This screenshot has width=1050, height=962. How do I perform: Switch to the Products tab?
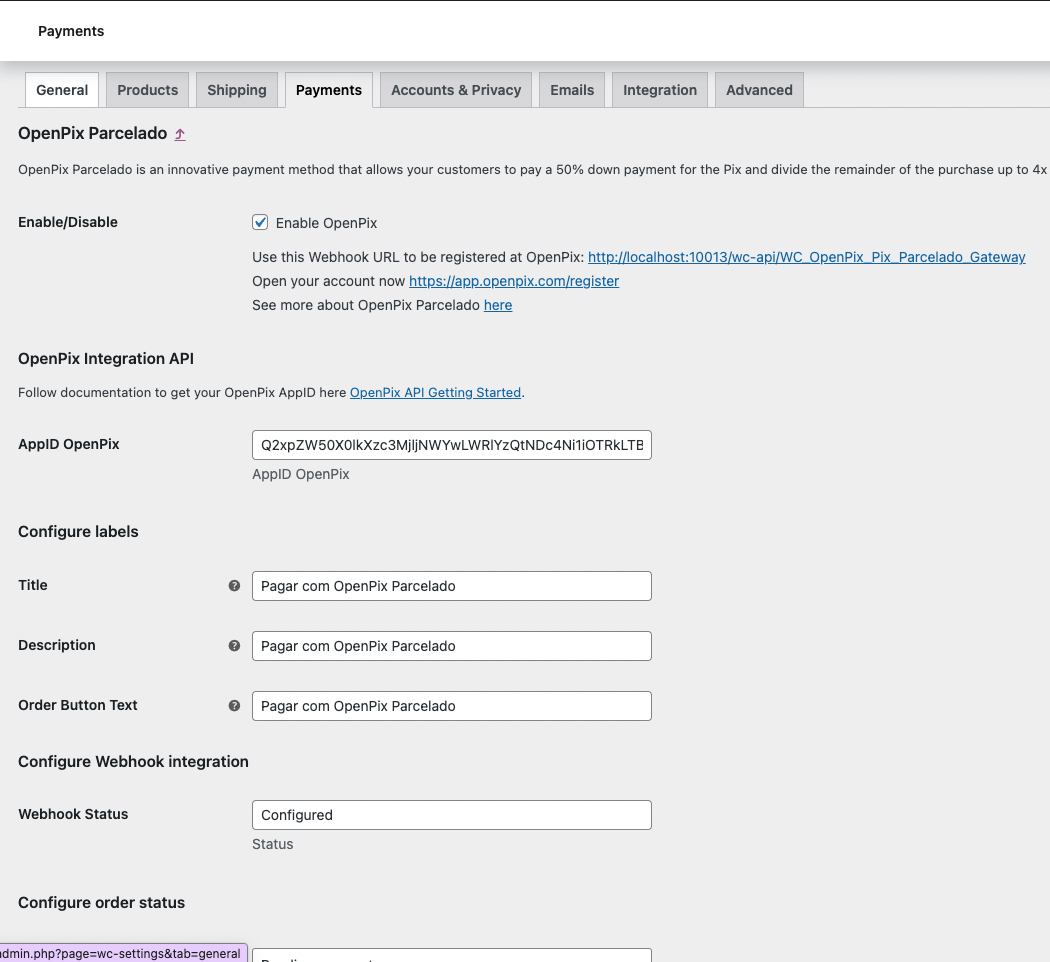click(x=147, y=90)
